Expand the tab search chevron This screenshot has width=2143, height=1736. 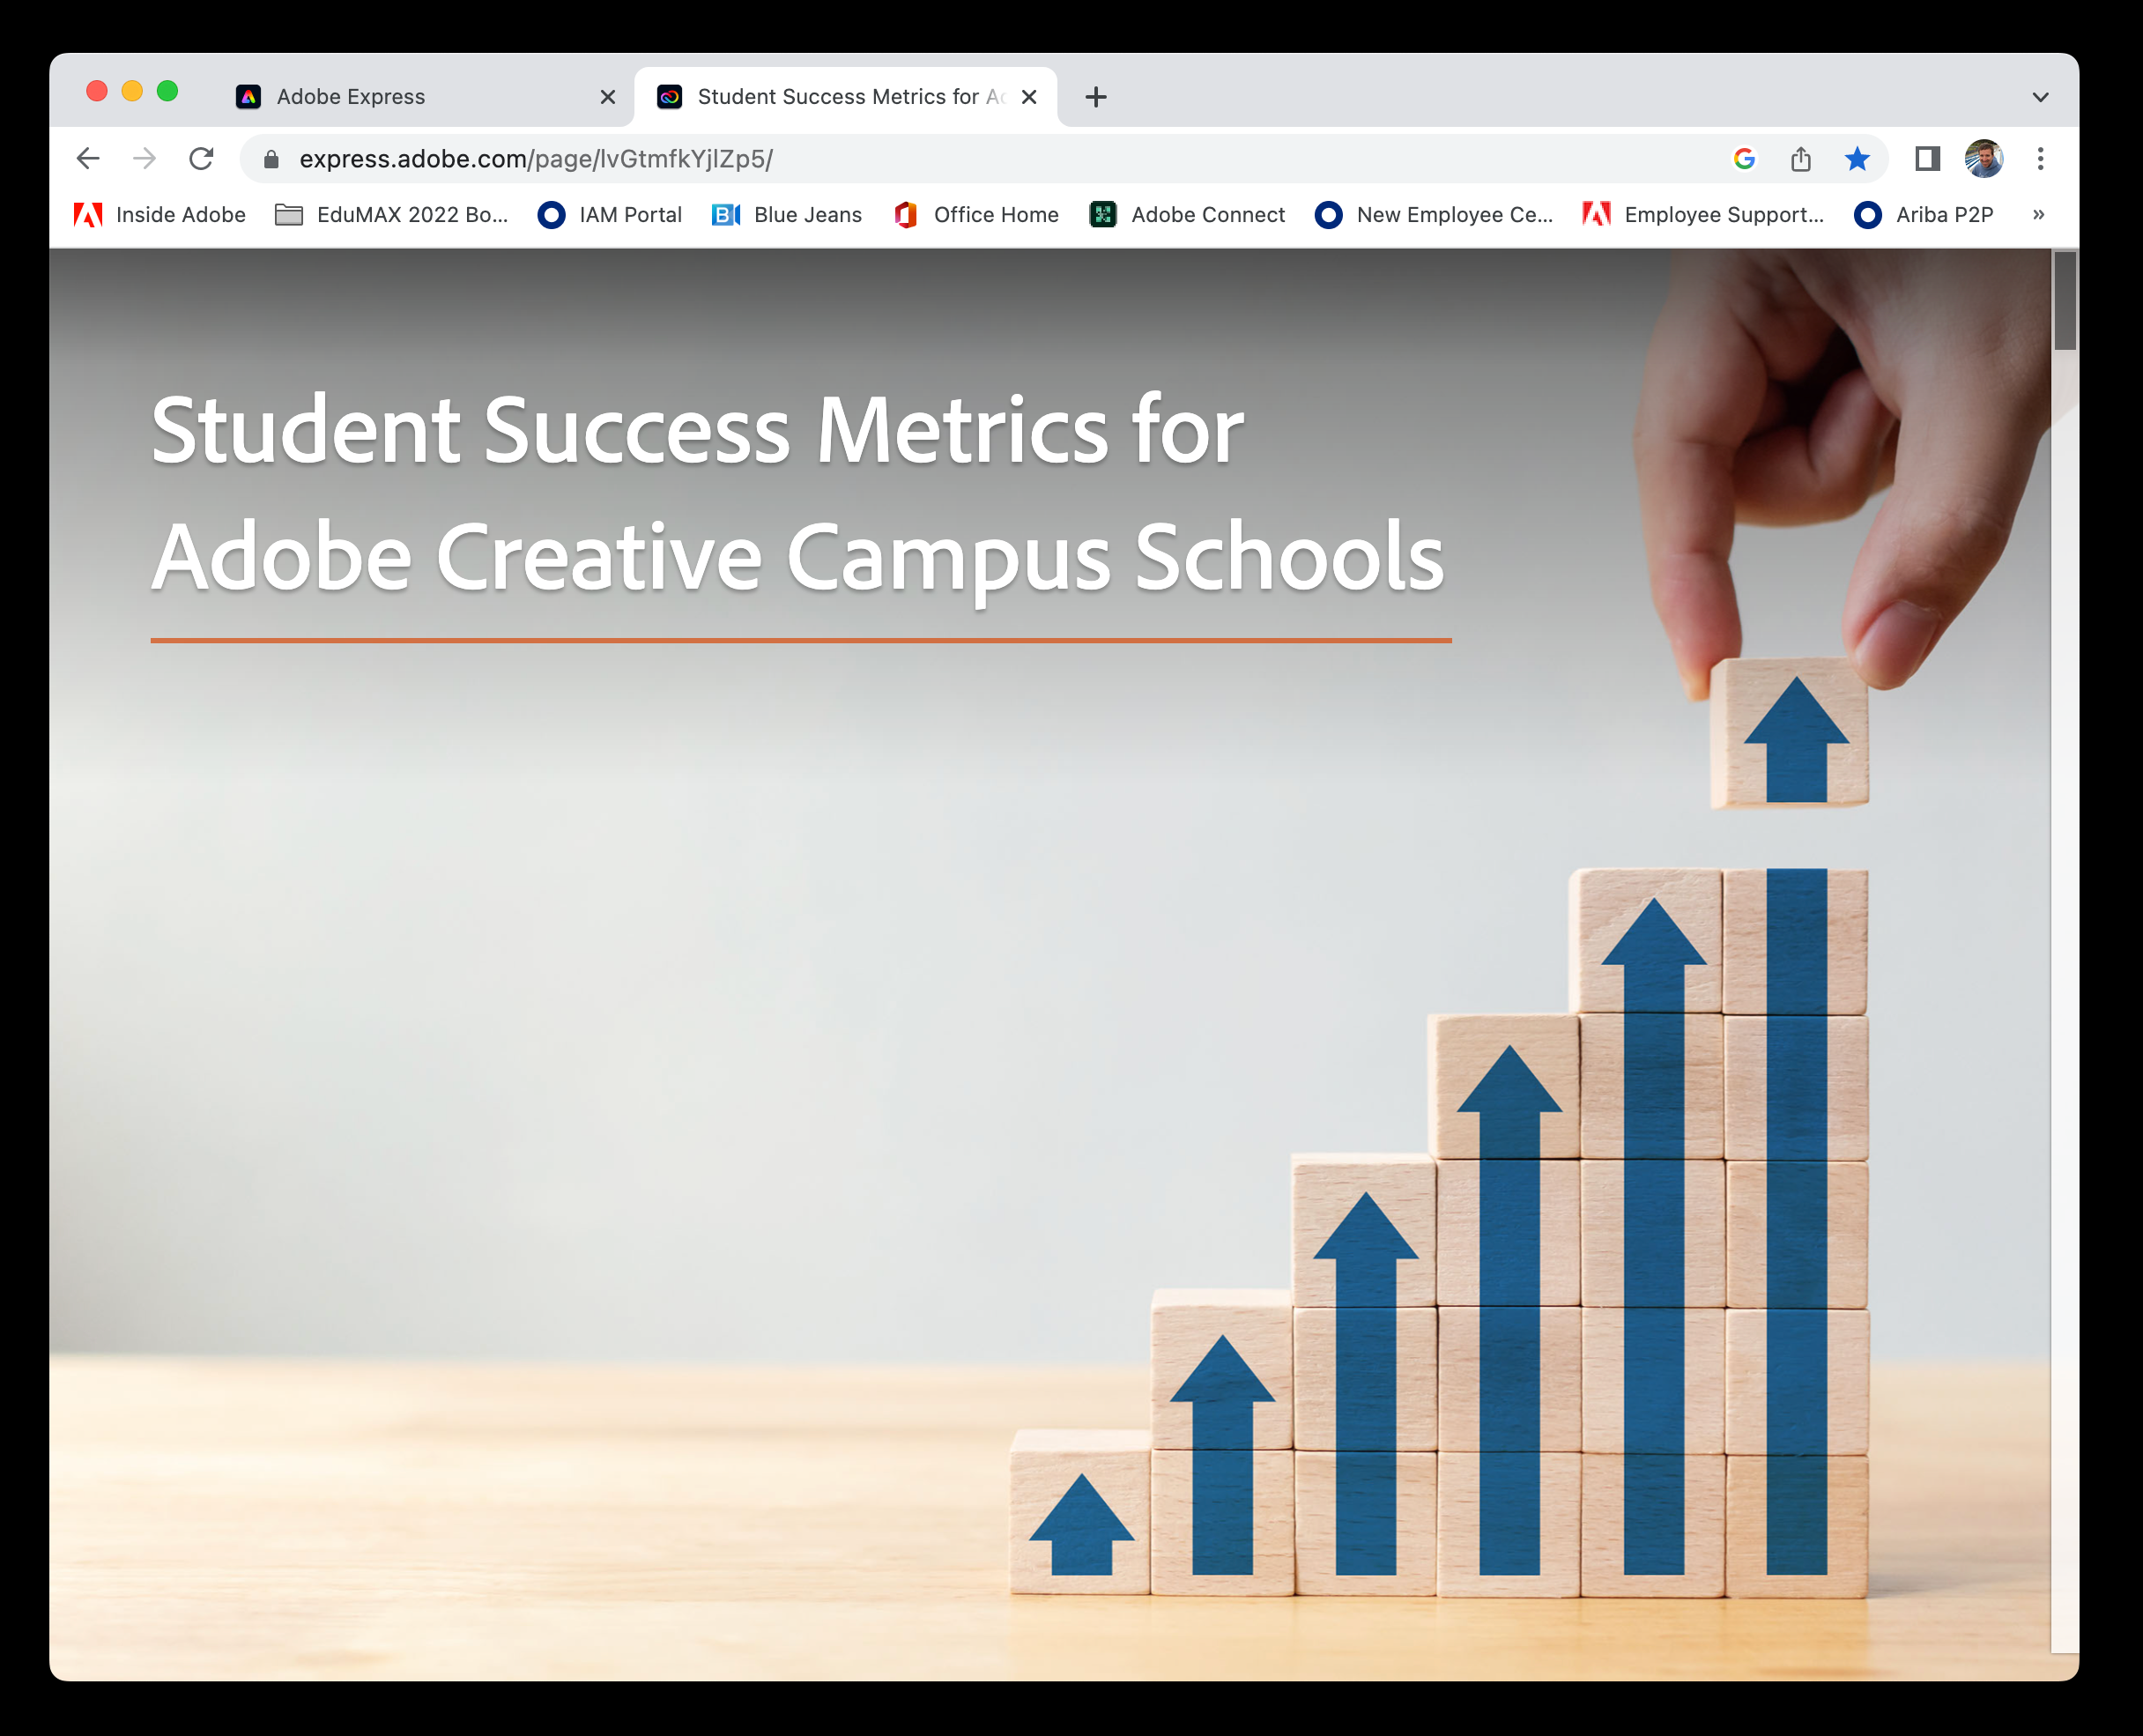tap(2040, 97)
